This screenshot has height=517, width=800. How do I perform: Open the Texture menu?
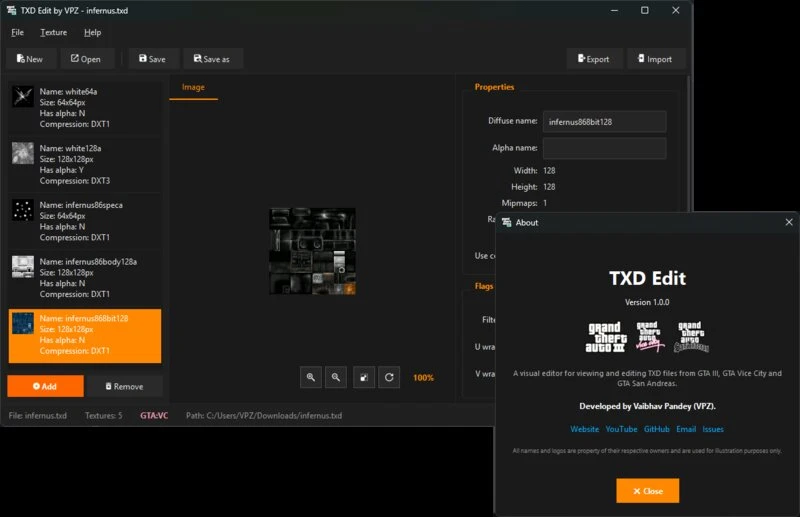coord(54,32)
